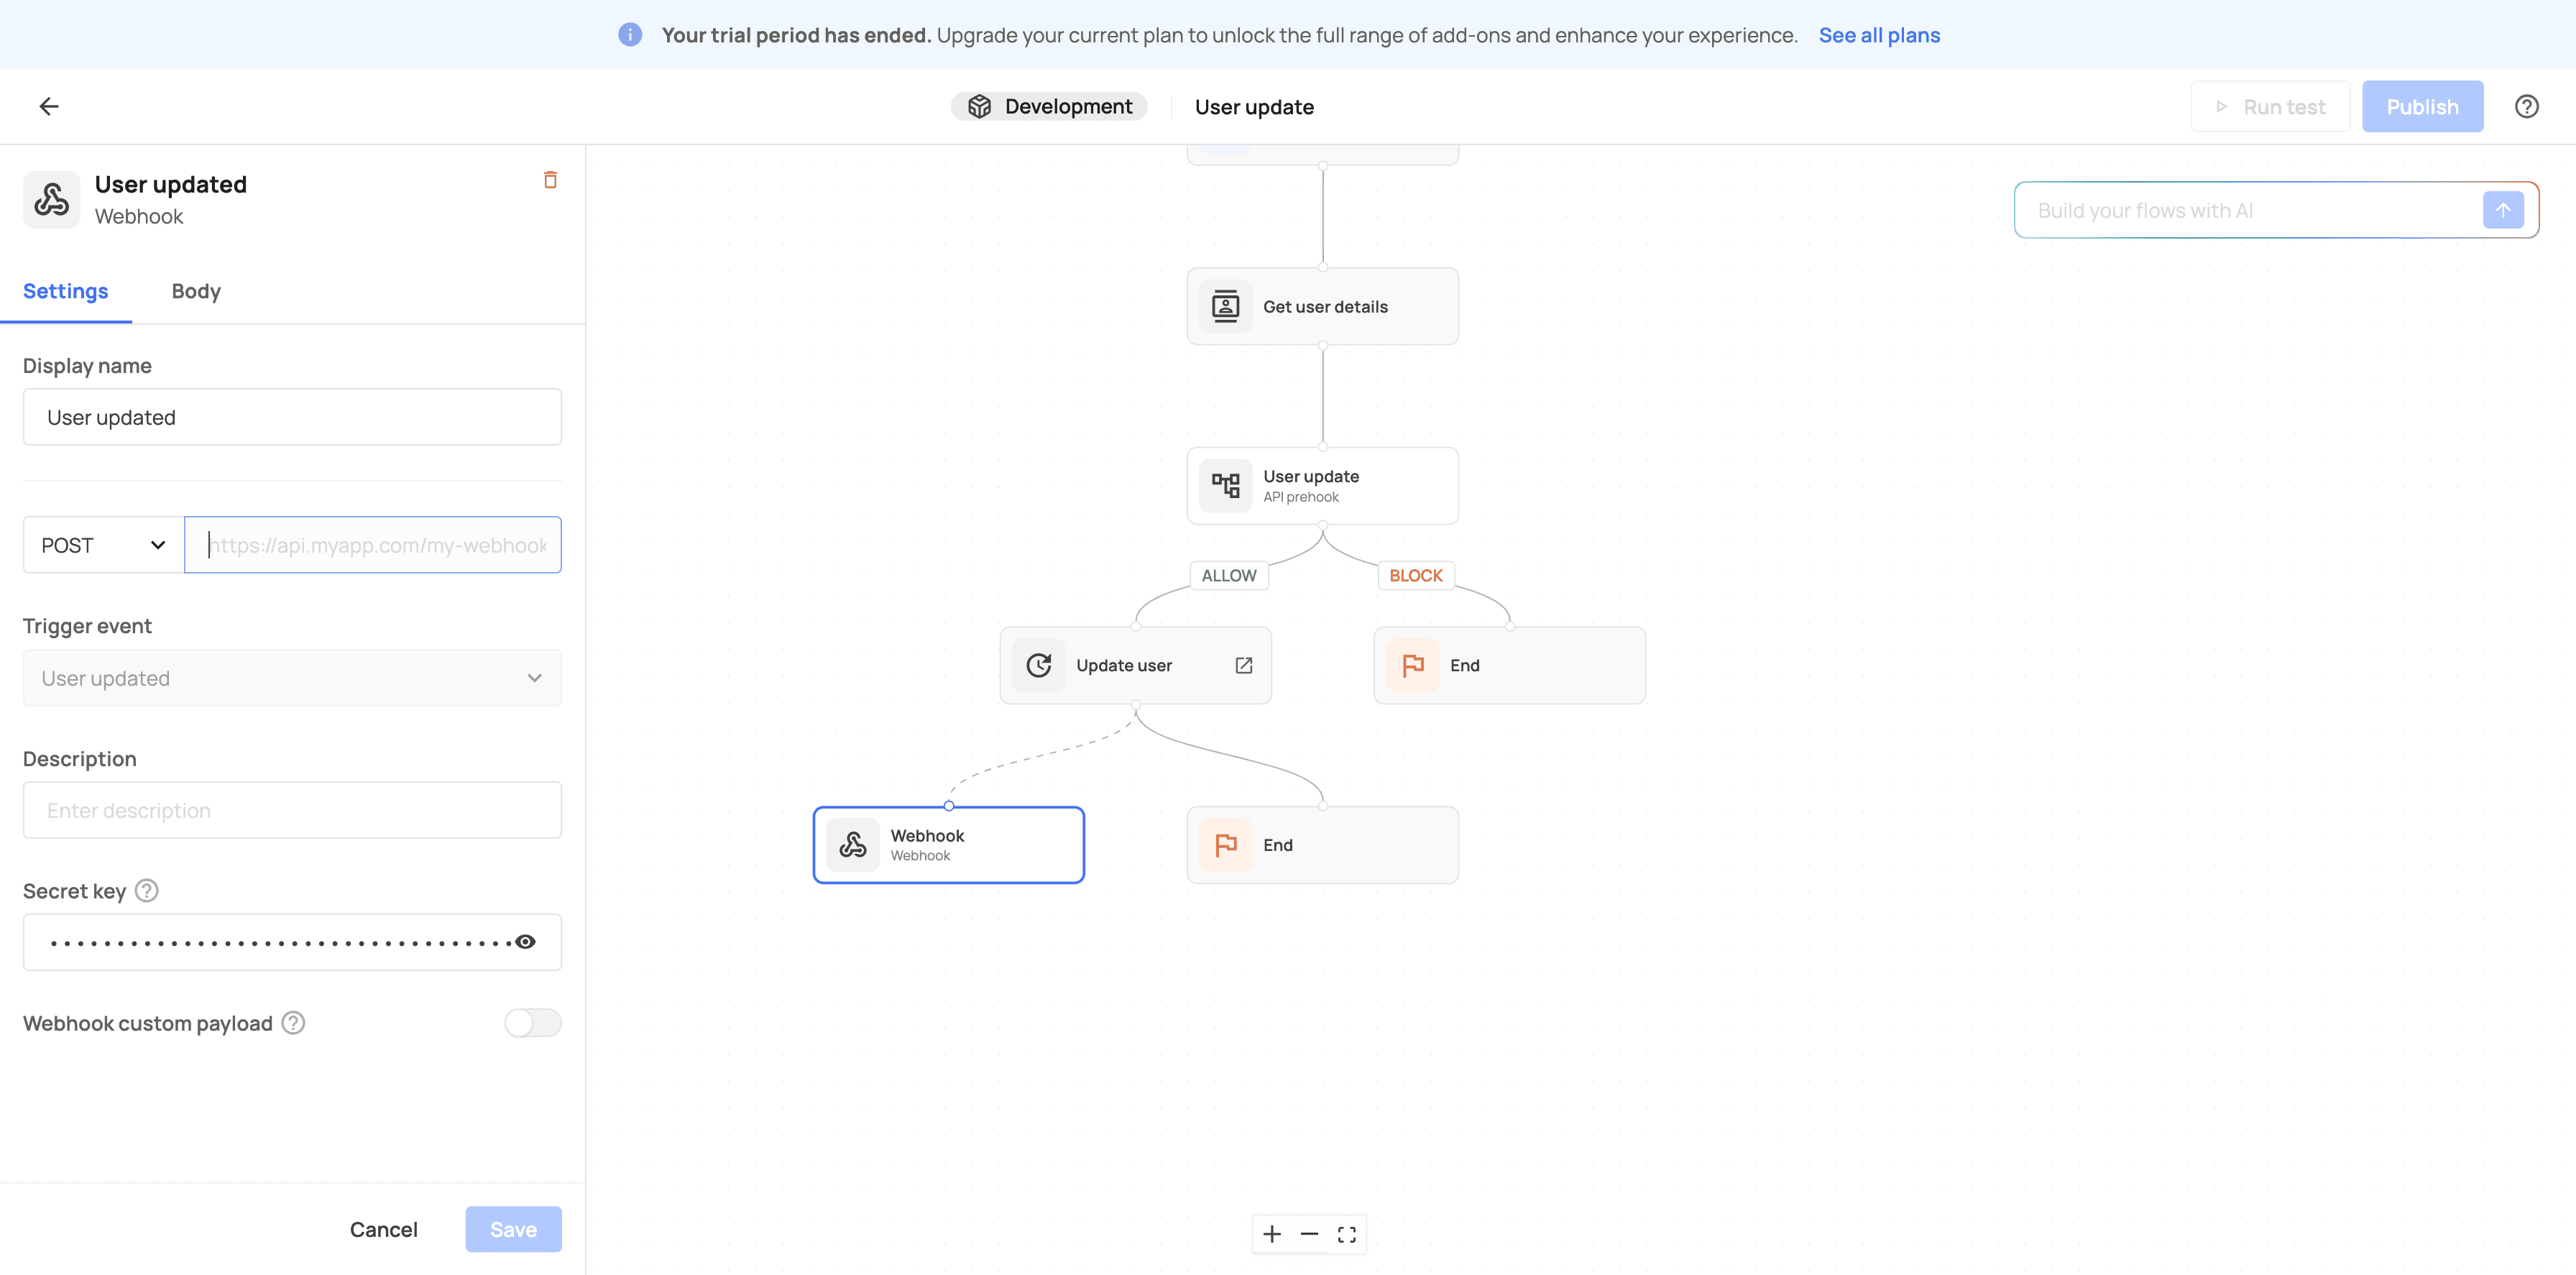Click the ALLOW branch label
The width and height of the screenshot is (2576, 1275).
pos(1229,575)
